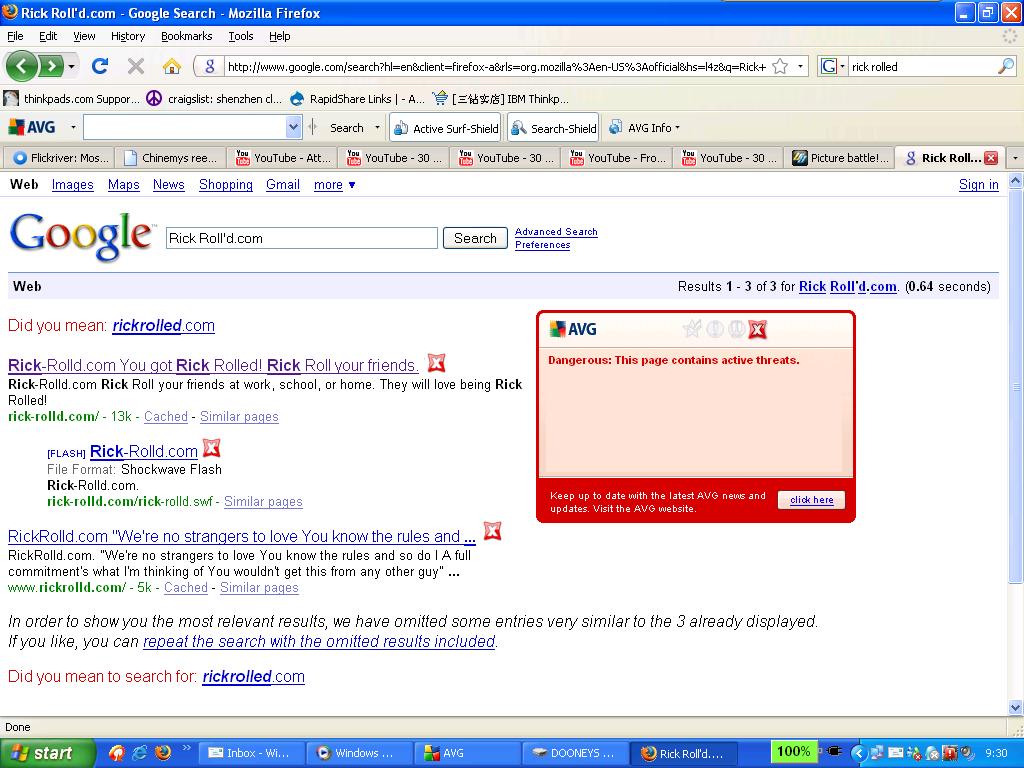Image resolution: width=1024 pixels, height=768 pixels.
Task: Click AVG danger icon beside first result title
Action: click(436, 362)
